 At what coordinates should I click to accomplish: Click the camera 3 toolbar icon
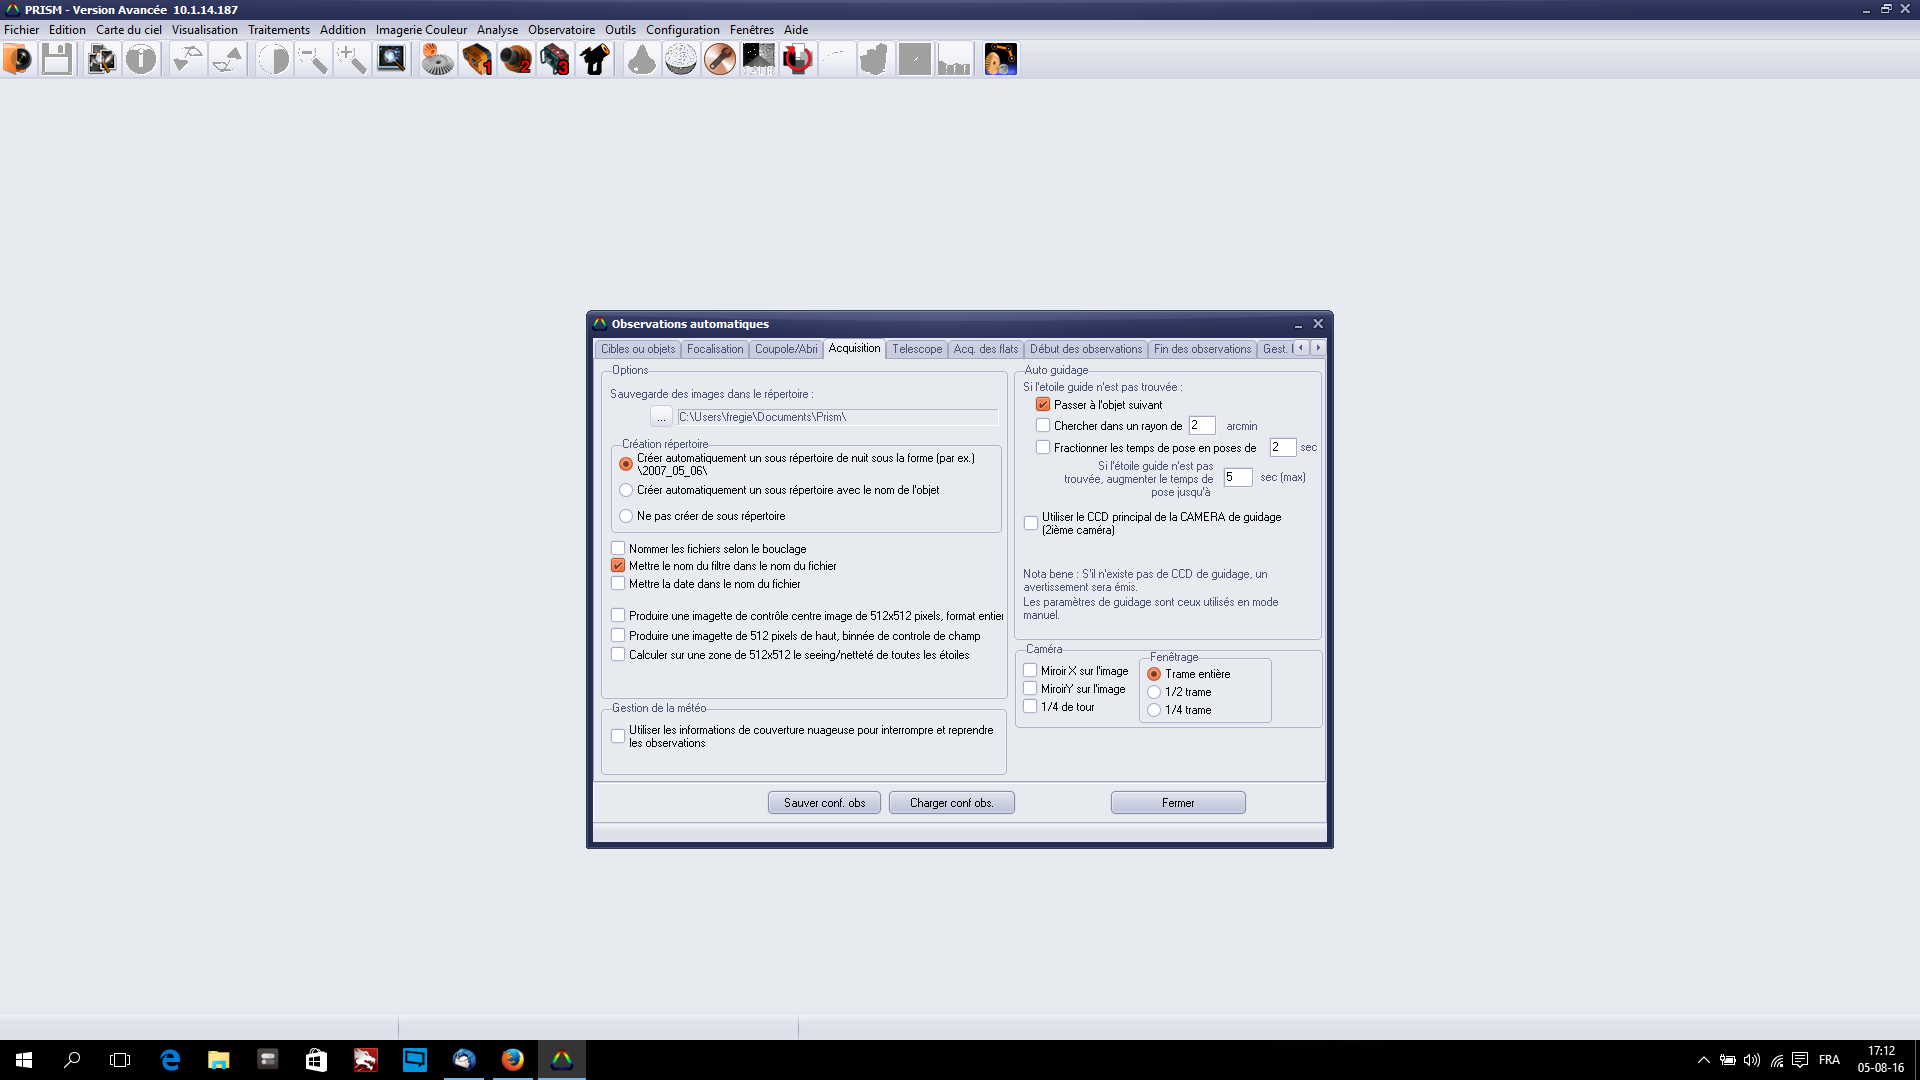coord(555,60)
